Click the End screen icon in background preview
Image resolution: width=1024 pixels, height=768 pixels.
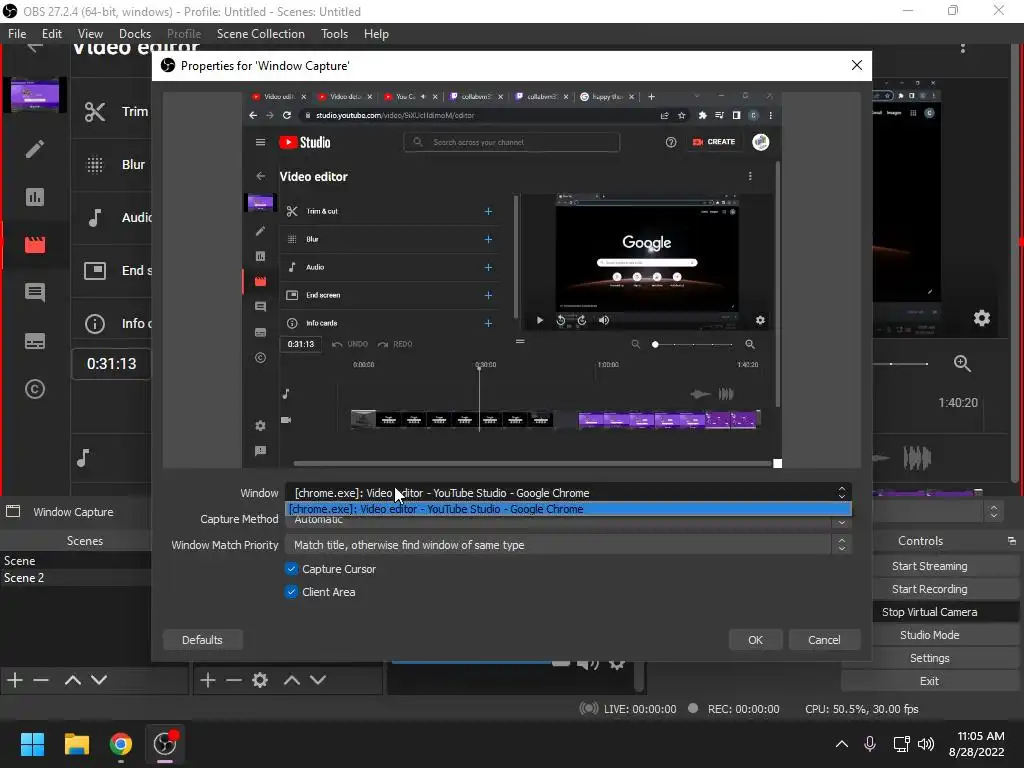pyautogui.click(x=95, y=270)
